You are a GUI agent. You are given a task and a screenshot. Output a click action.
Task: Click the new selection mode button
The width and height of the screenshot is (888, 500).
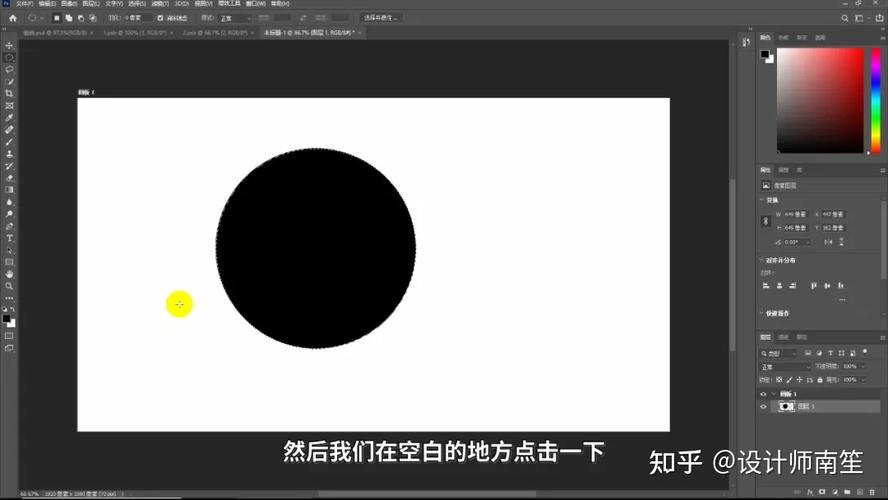pos(57,18)
